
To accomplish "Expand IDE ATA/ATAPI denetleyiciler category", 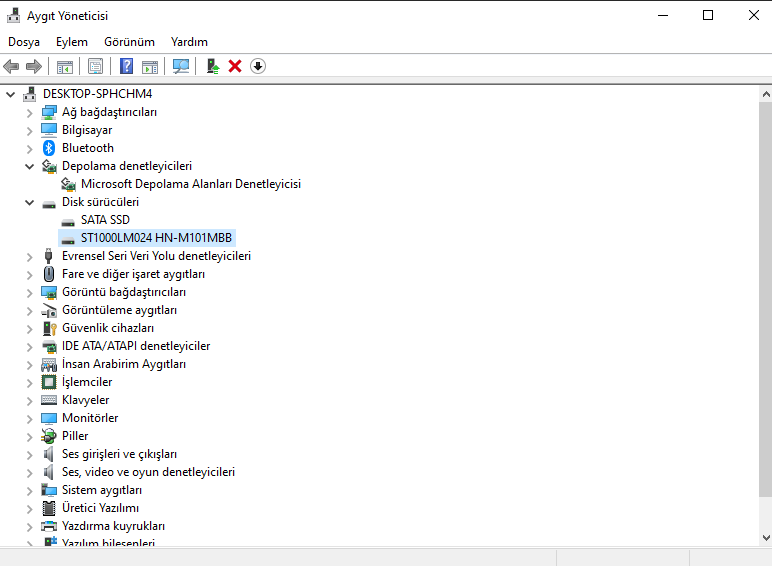I will [30, 346].
